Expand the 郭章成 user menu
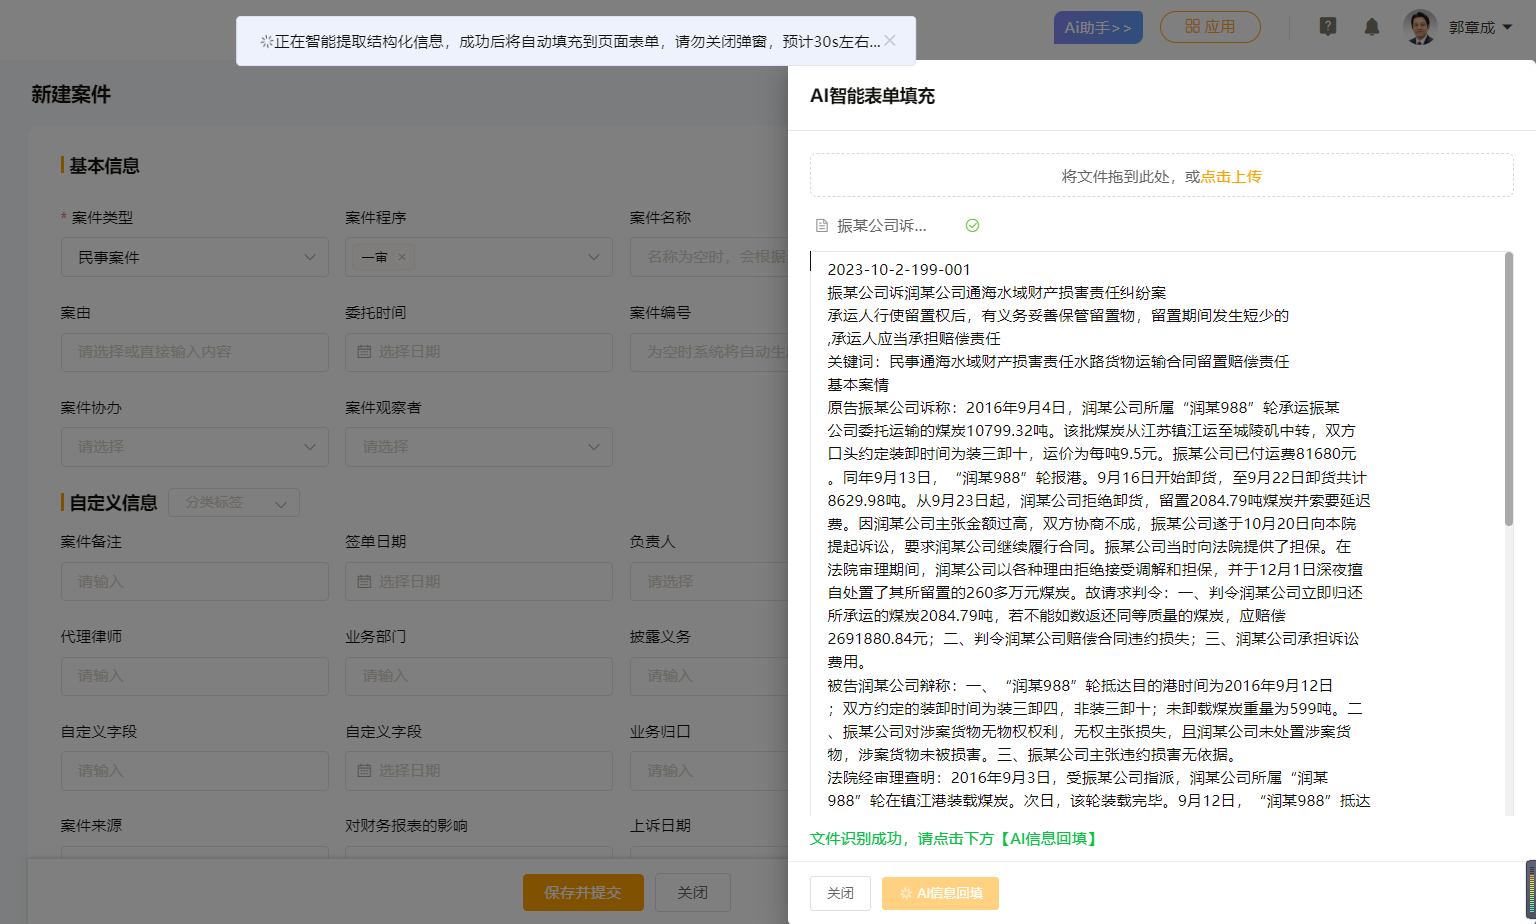The width and height of the screenshot is (1536, 924). (1480, 27)
